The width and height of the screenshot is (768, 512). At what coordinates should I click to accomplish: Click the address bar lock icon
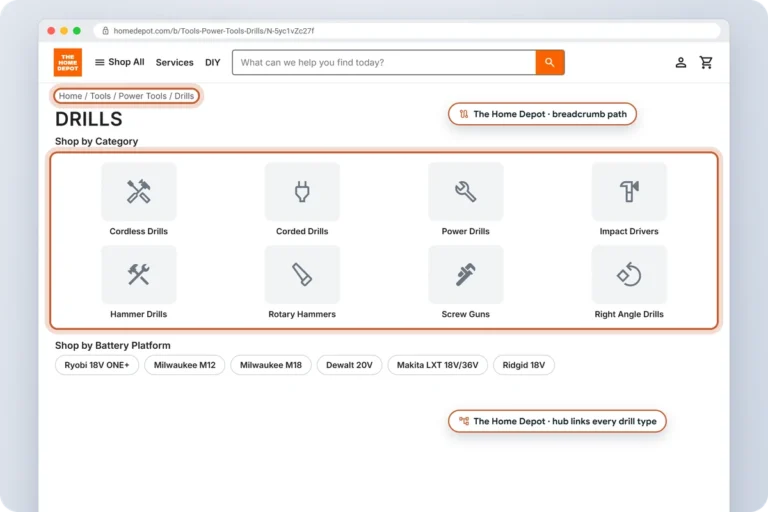click(x=105, y=31)
